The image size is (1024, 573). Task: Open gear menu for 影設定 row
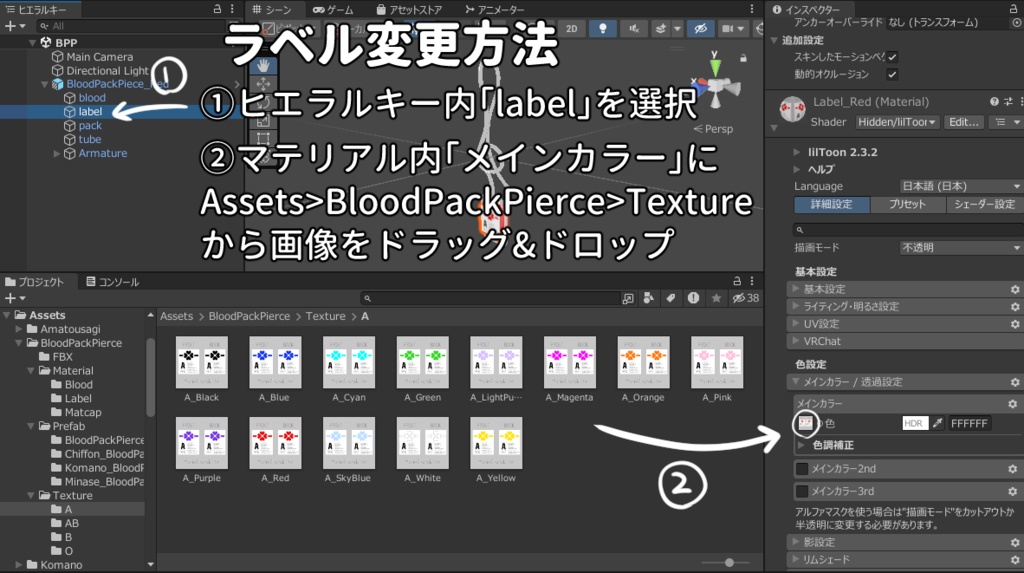click(1015, 542)
